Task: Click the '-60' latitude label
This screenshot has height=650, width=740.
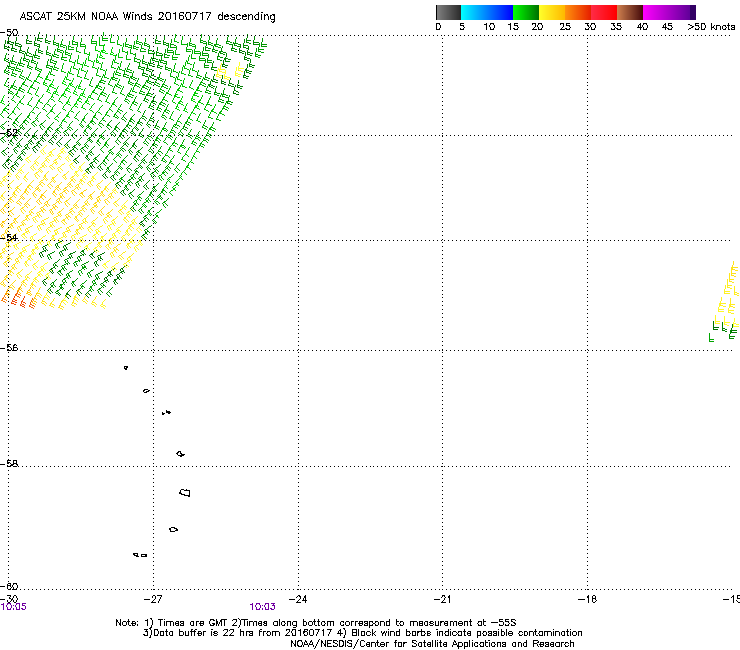Action: coord(9,586)
